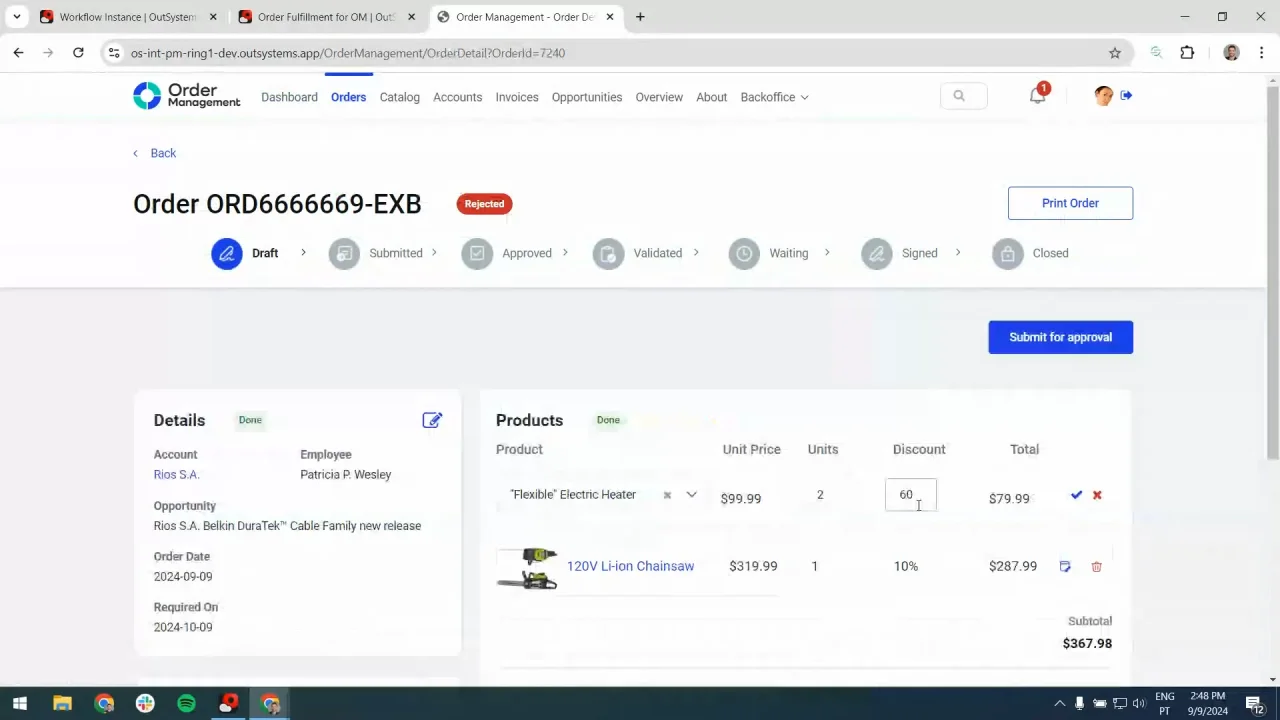Click the $287.99 chainsaw total
Viewport: 1280px width, 720px height.
pos(1012,566)
